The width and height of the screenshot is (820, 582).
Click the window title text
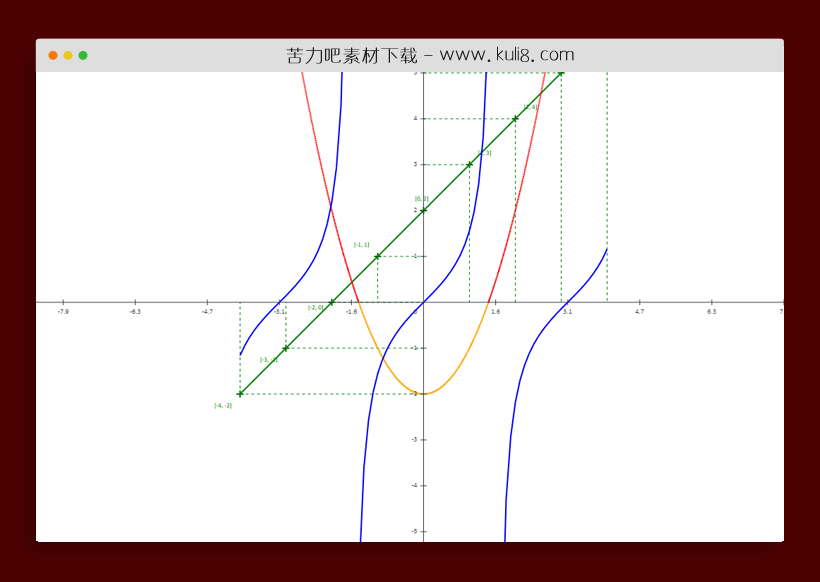click(430, 55)
